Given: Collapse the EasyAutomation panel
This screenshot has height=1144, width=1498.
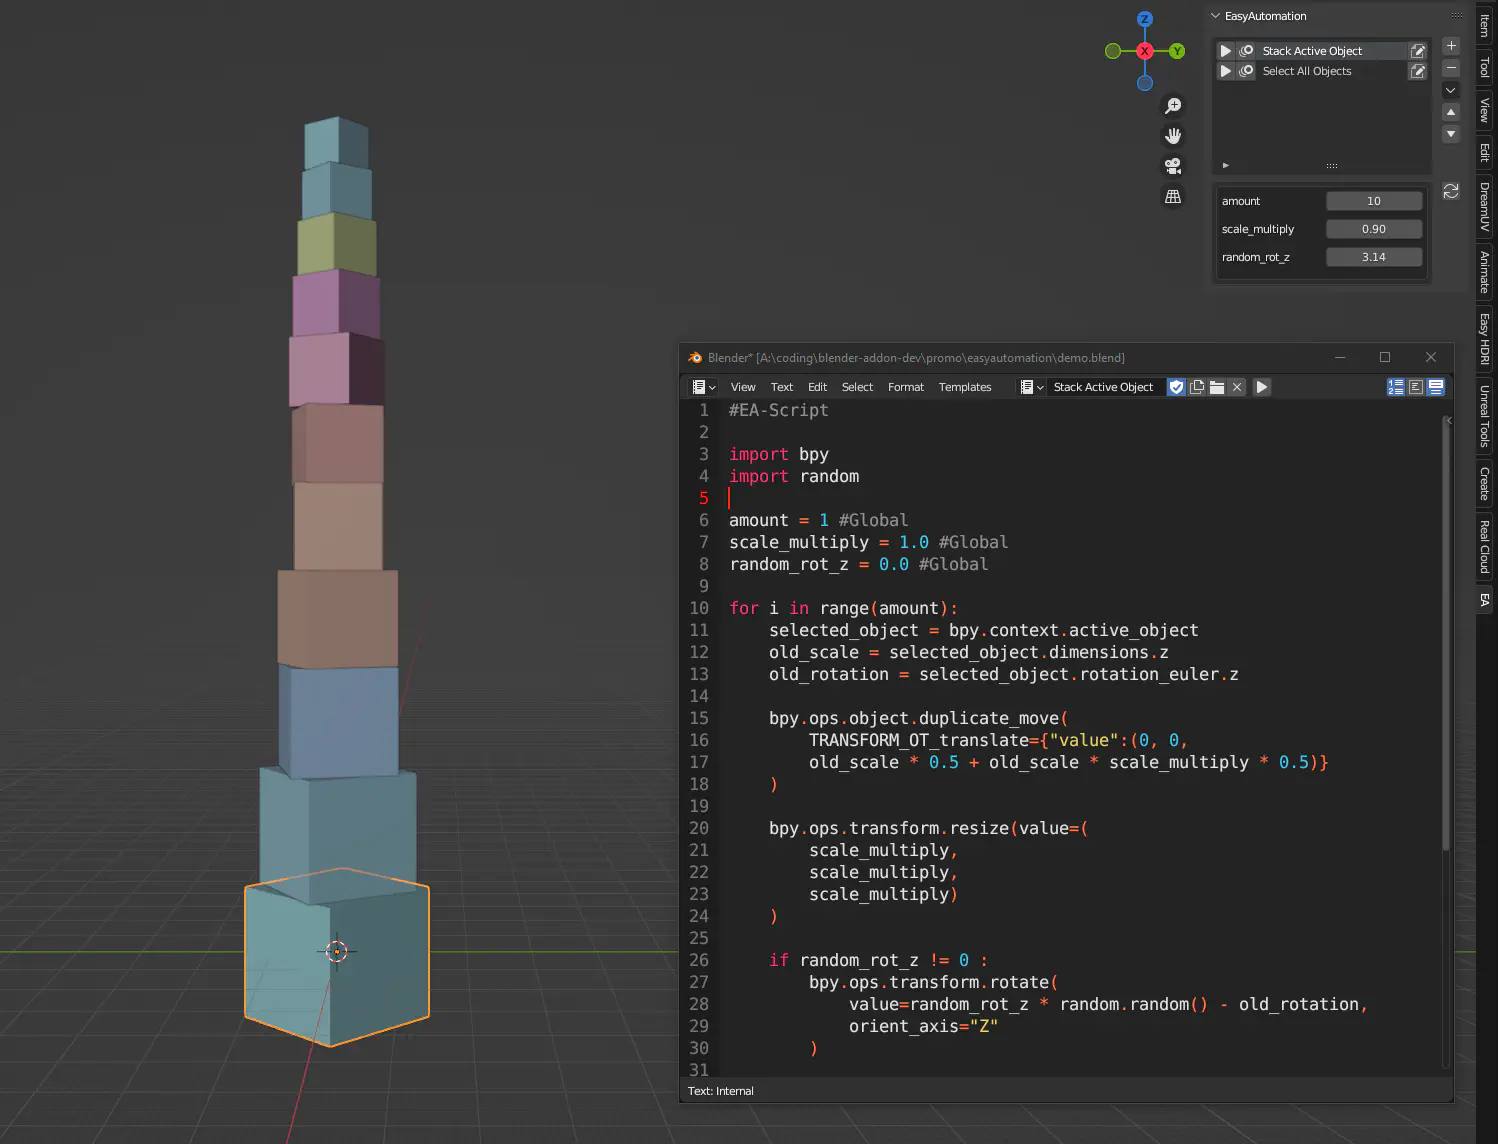Looking at the screenshot, I should click(1216, 16).
